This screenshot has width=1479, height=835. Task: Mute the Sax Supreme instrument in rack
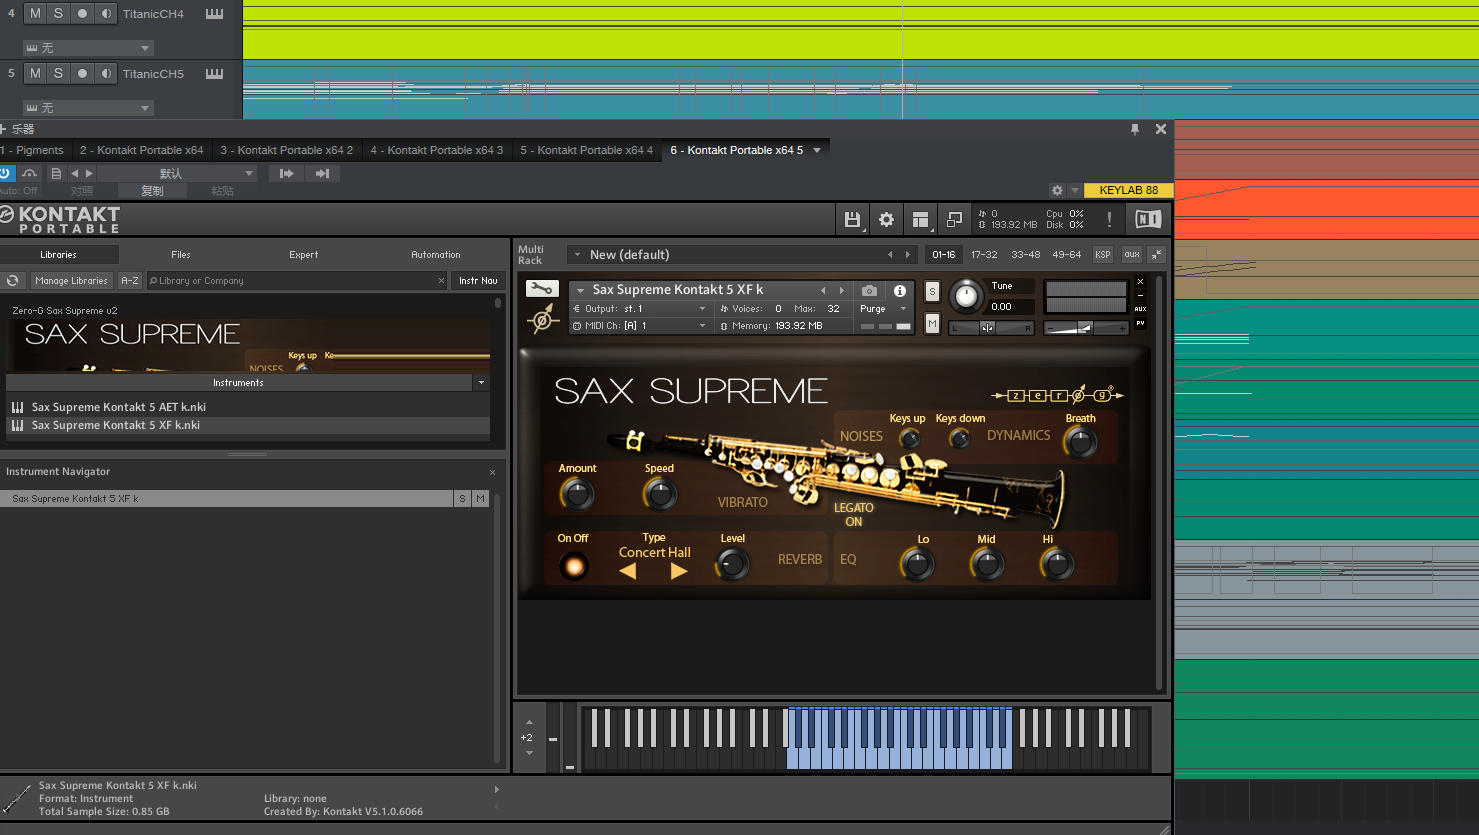click(932, 324)
